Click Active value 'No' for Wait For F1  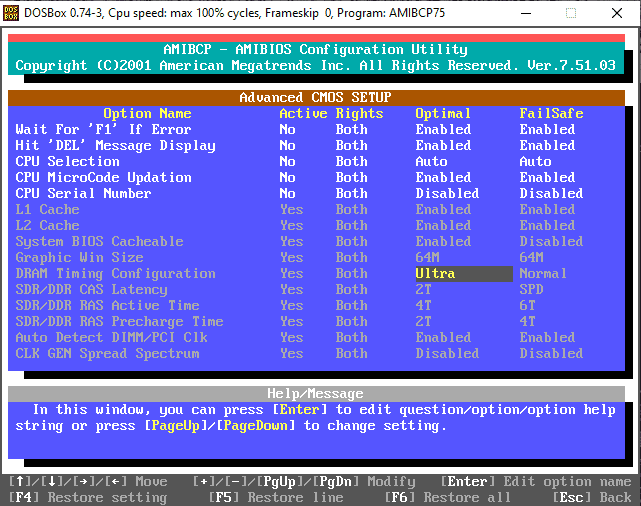pyautogui.click(x=287, y=130)
